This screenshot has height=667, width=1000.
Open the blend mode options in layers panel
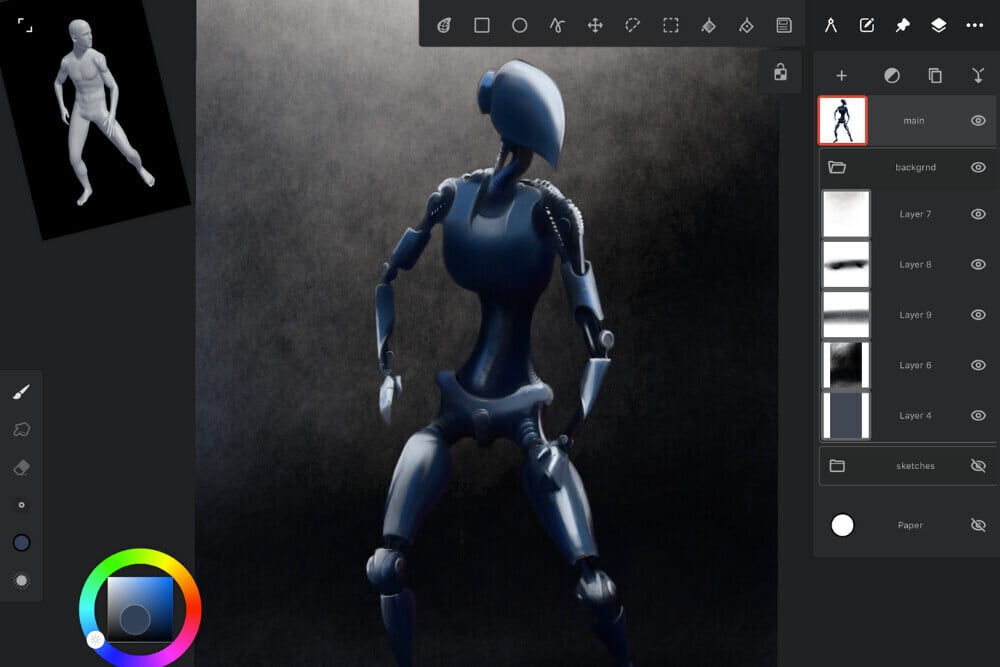(x=891, y=75)
